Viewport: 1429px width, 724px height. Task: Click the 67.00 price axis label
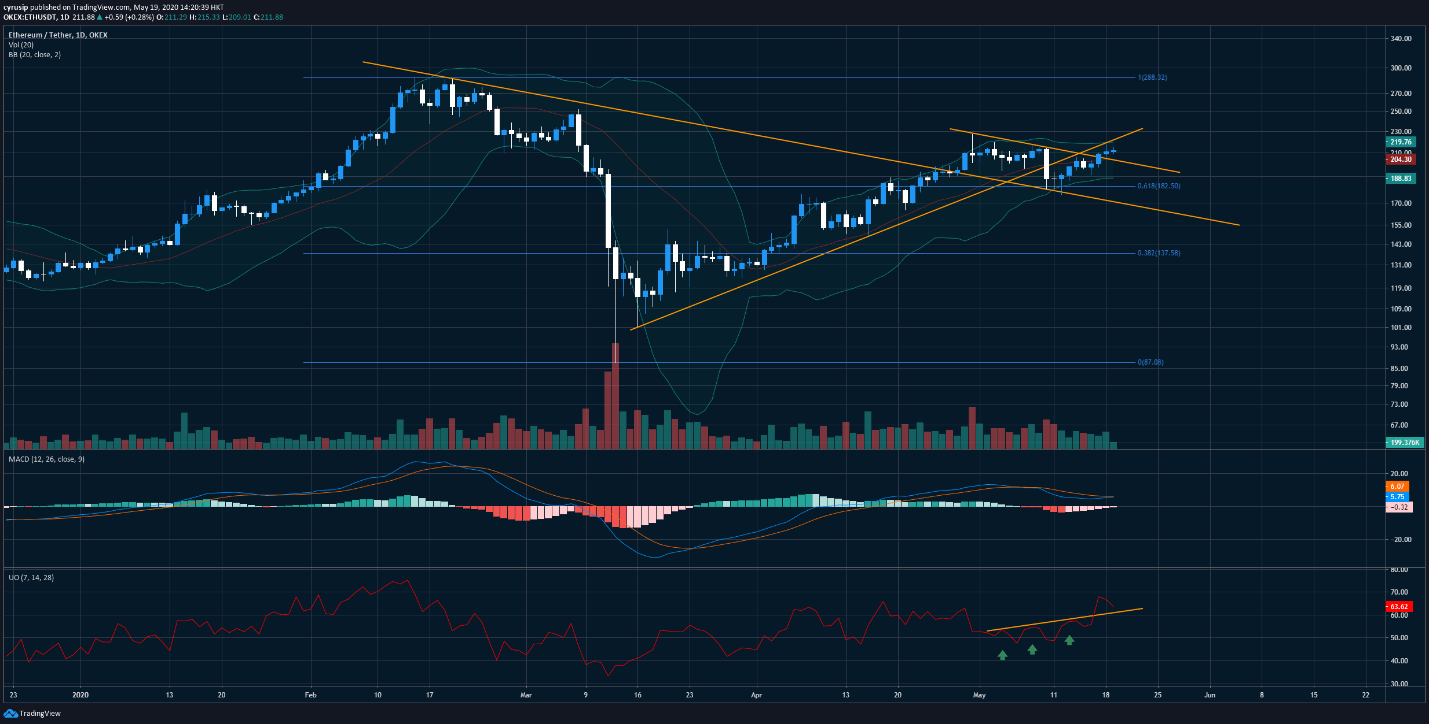(x=1398, y=424)
